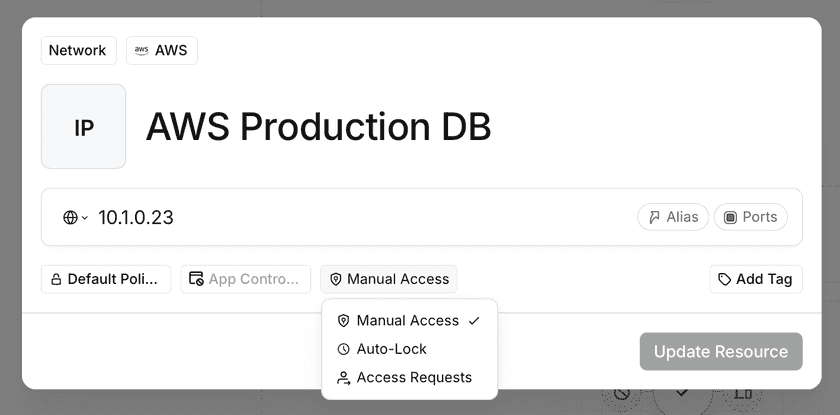Click the clock icon next to Auto-Lock

344,349
